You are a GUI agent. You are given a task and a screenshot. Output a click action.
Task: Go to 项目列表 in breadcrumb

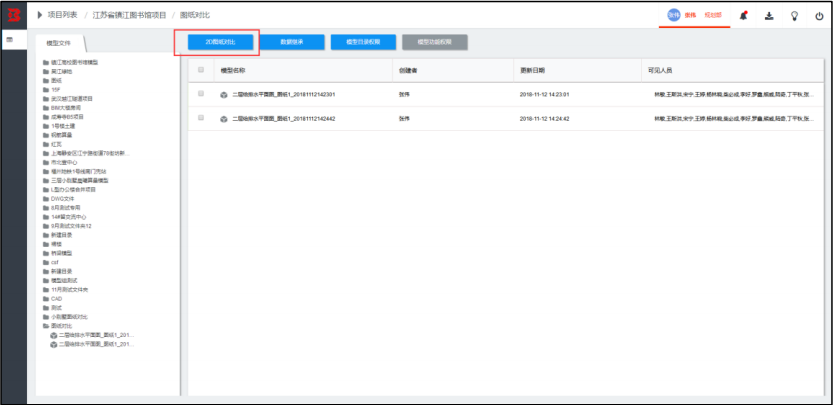click(x=62, y=15)
